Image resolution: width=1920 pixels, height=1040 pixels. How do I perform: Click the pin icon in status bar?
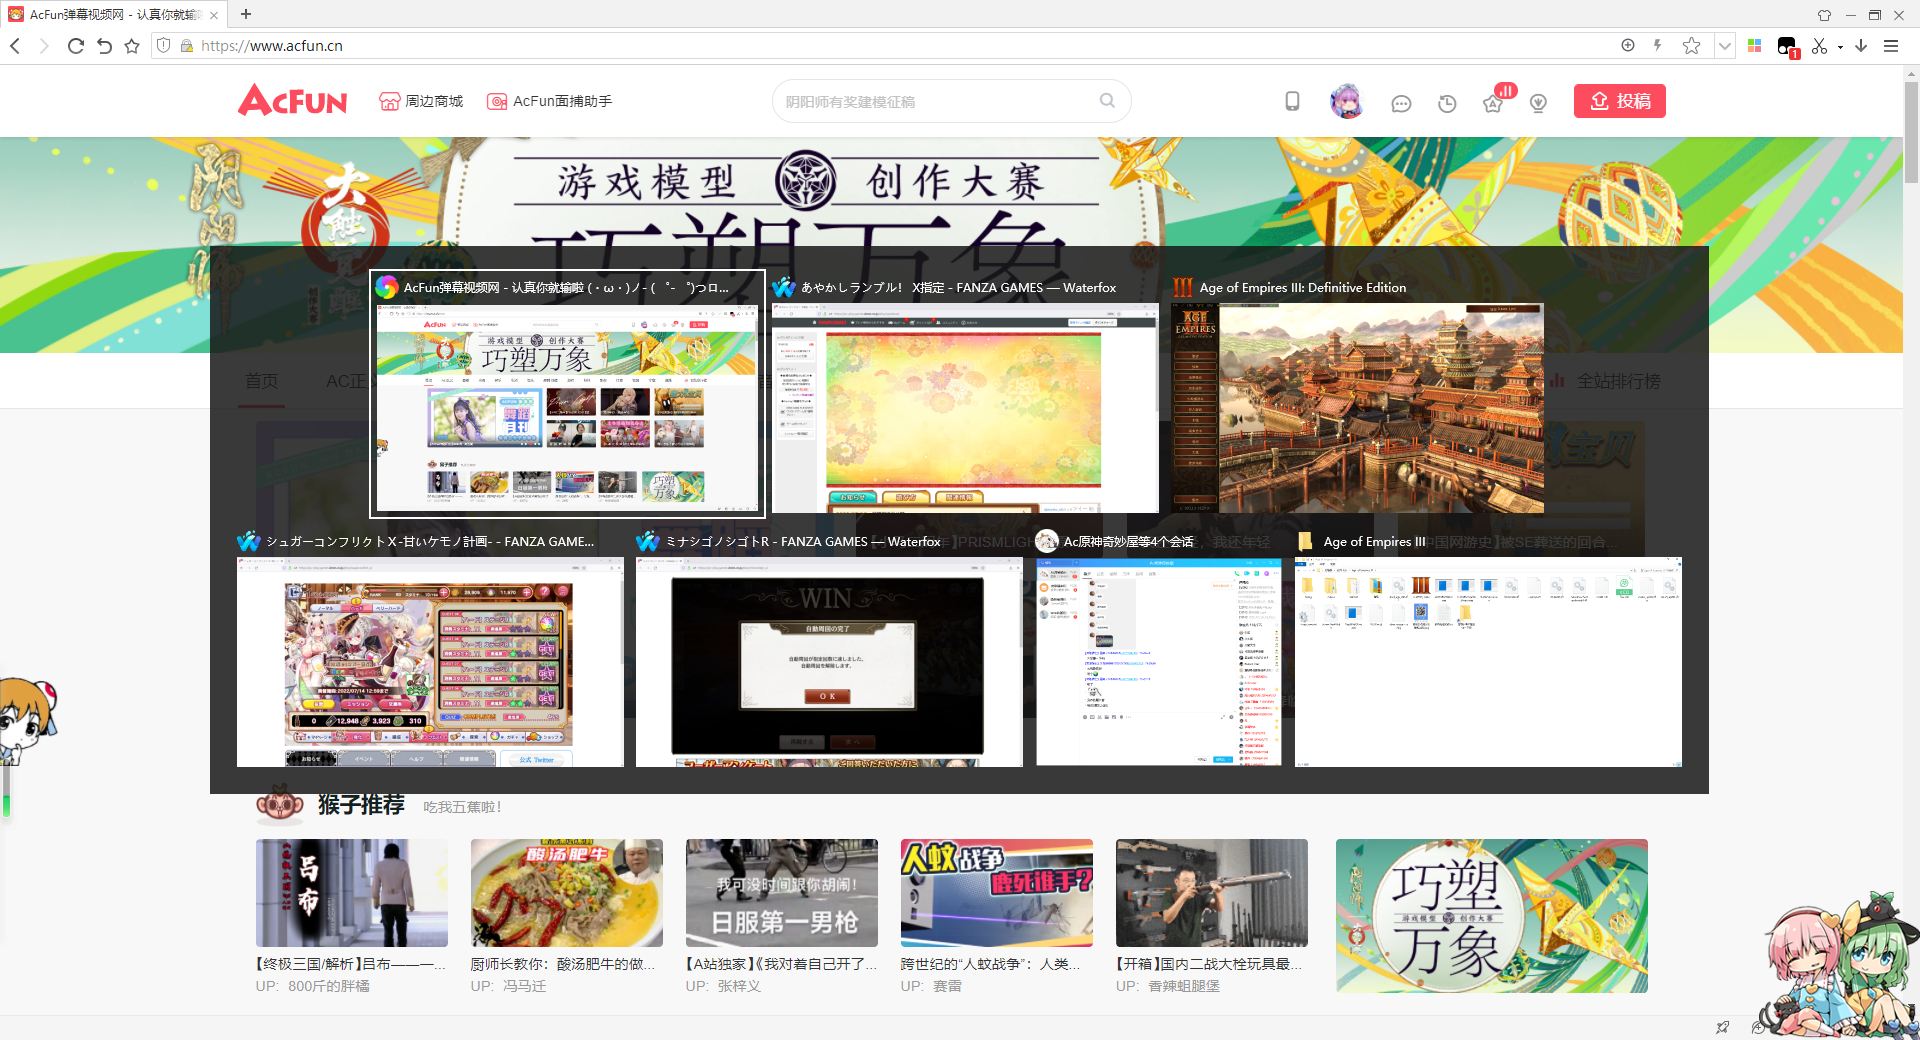click(x=1722, y=1027)
